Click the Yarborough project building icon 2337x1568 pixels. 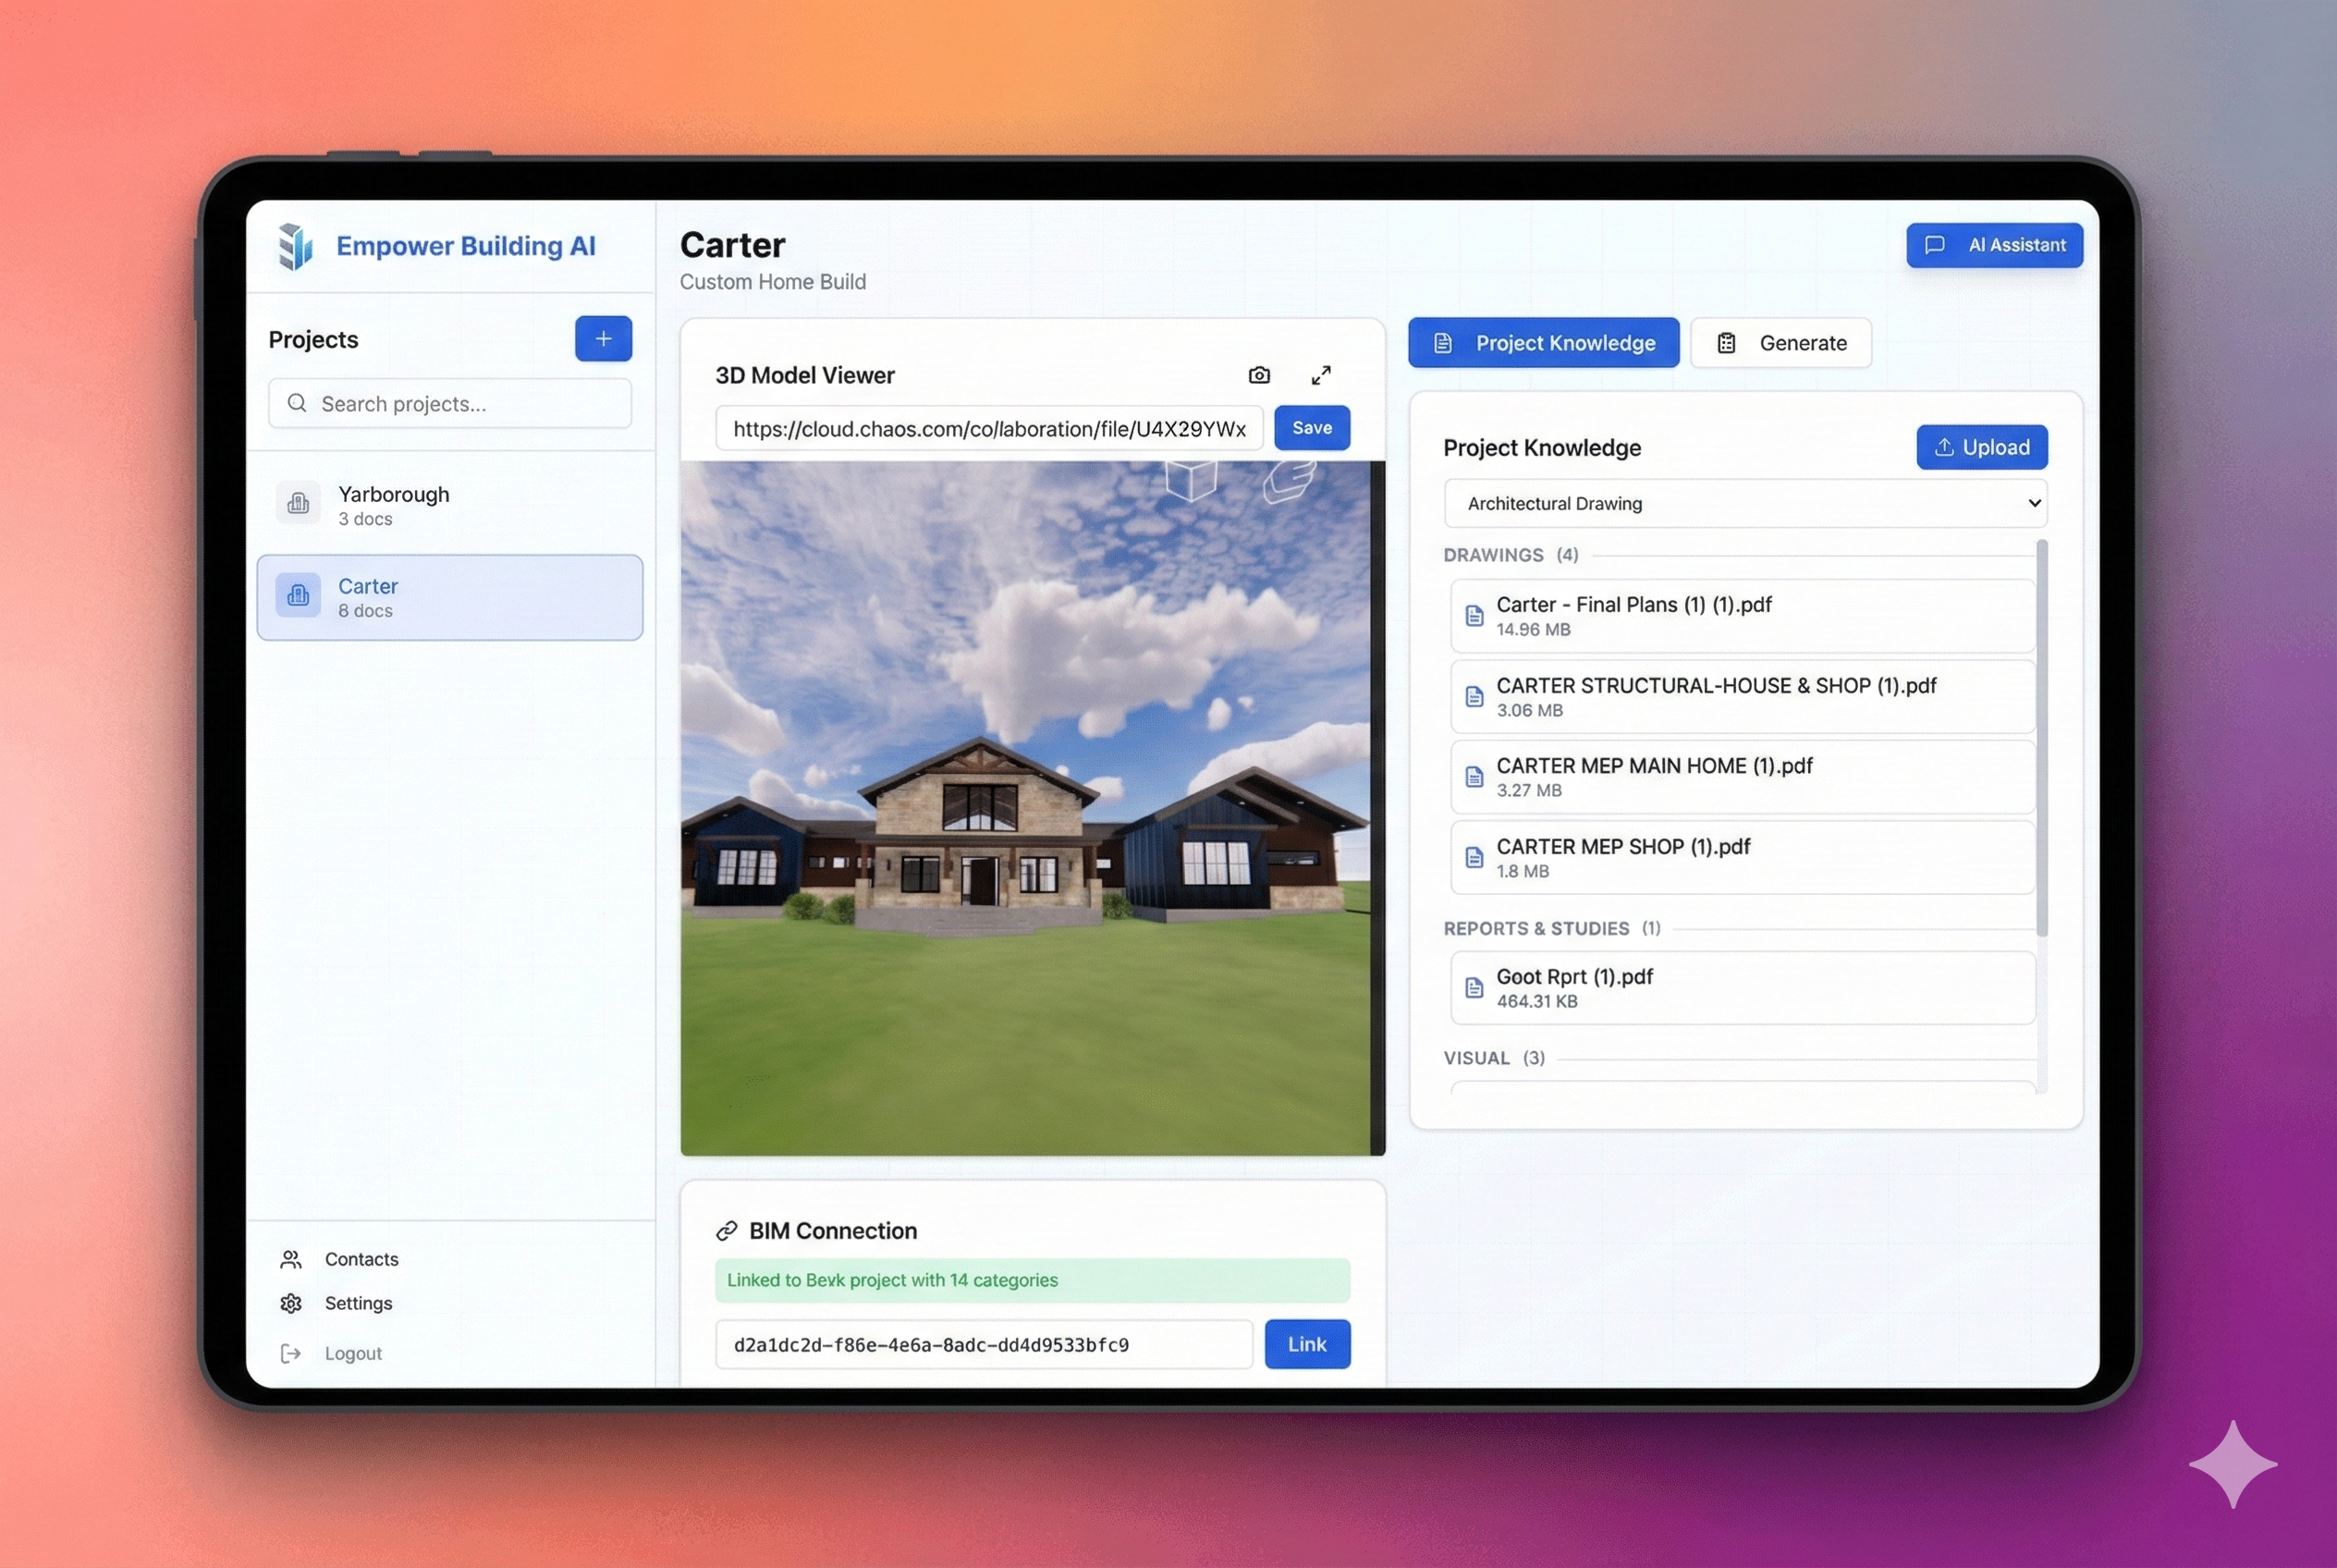point(298,504)
